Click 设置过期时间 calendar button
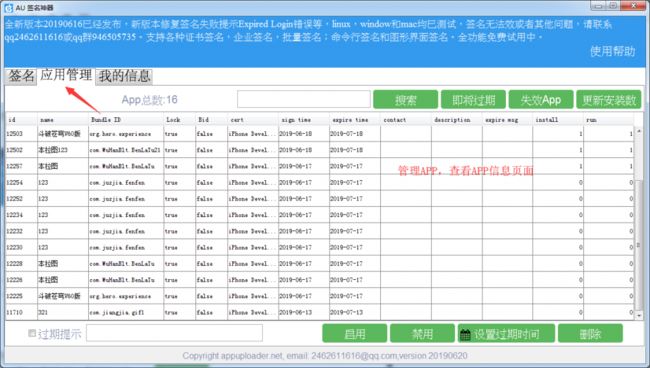Image resolution: width=650 pixels, height=368 pixels. point(506,334)
